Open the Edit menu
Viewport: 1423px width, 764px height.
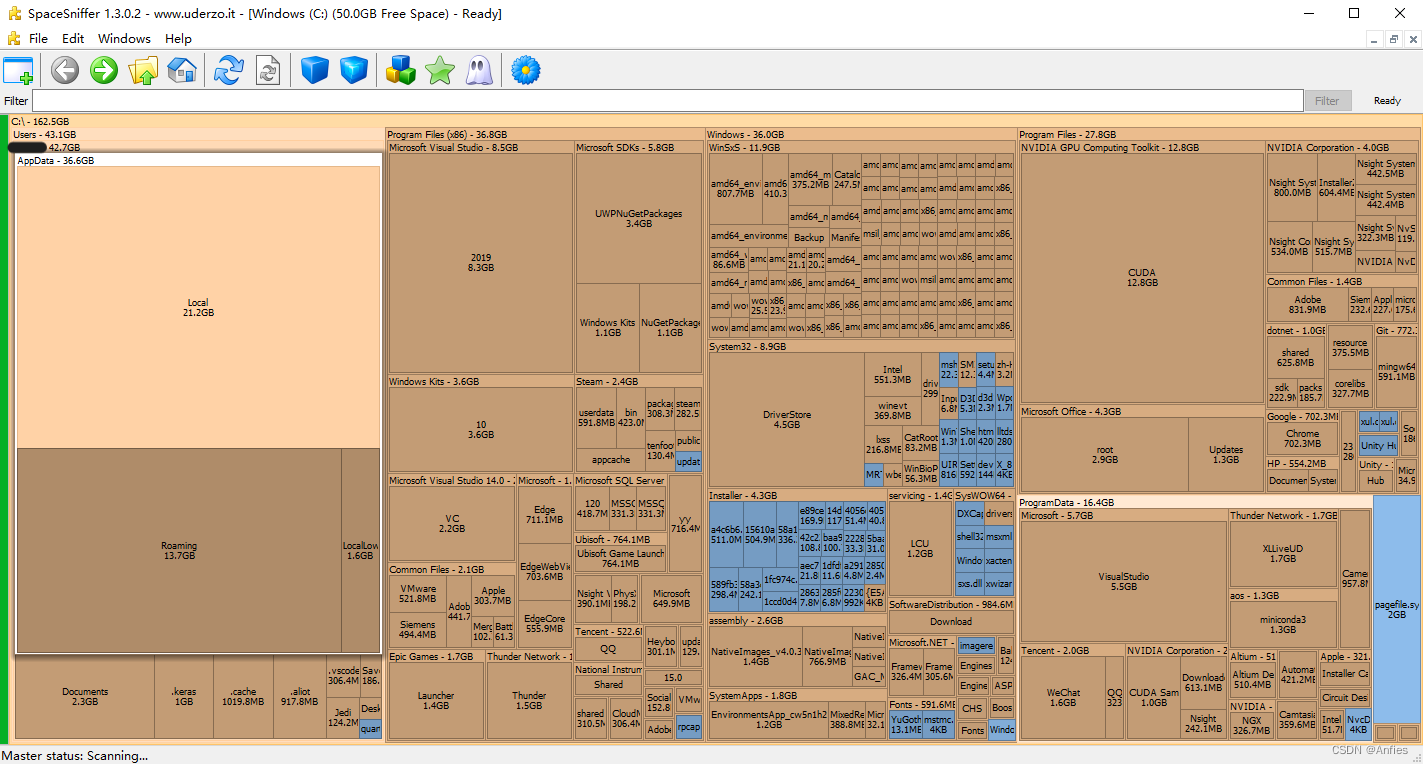73,38
